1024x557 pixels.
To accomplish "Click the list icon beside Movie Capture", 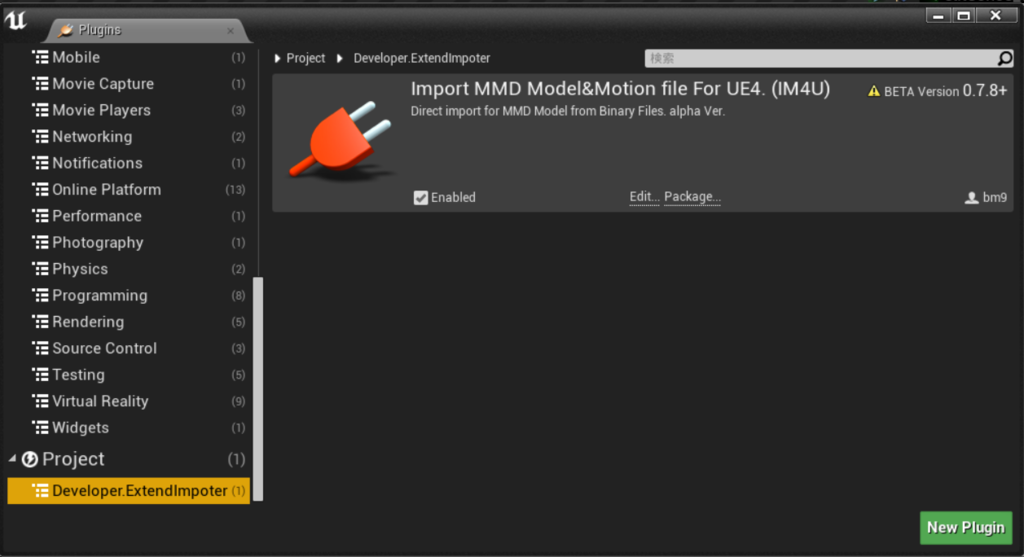I will click(x=40, y=84).
